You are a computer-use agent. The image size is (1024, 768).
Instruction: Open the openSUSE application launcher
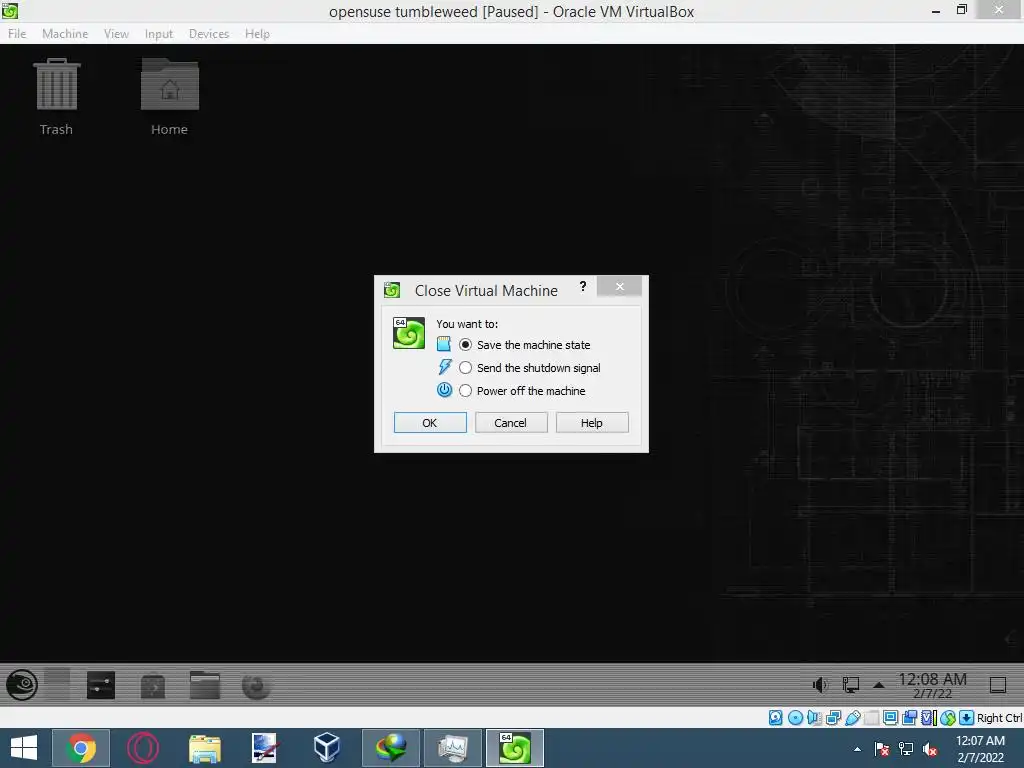(22, 686)
